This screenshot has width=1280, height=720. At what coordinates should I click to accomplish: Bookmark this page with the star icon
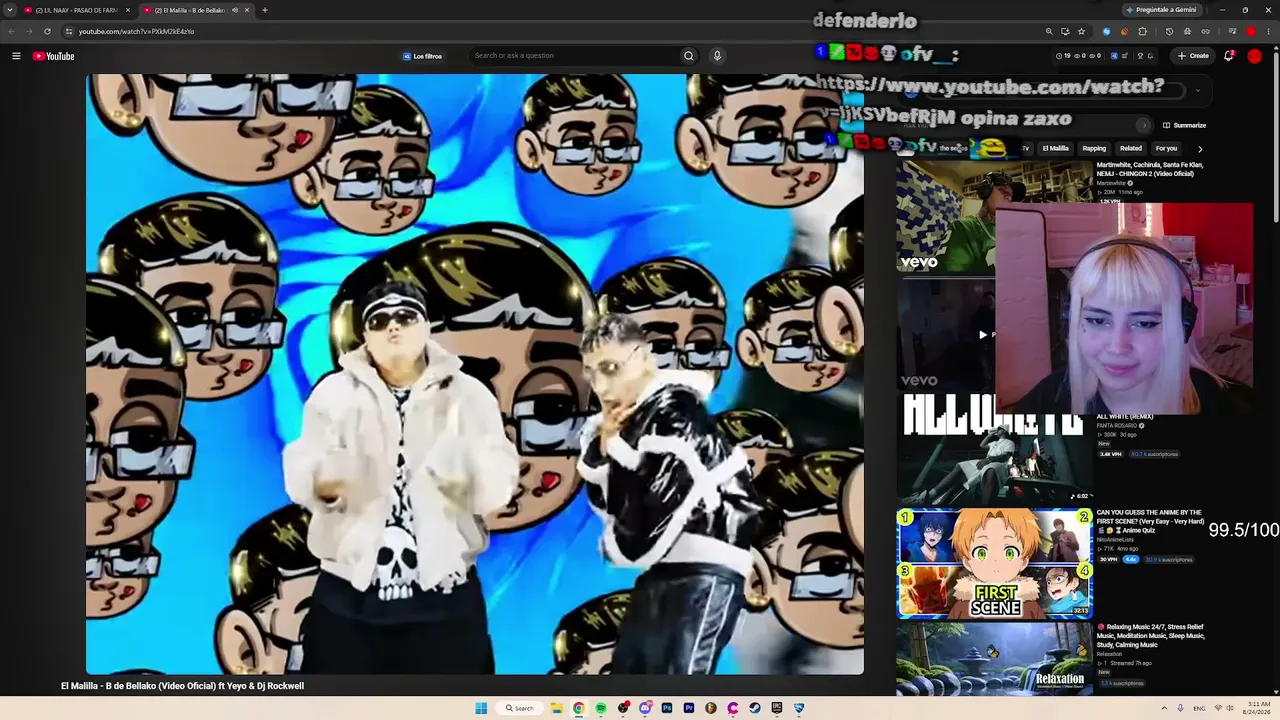click(x=1081, y=31)
